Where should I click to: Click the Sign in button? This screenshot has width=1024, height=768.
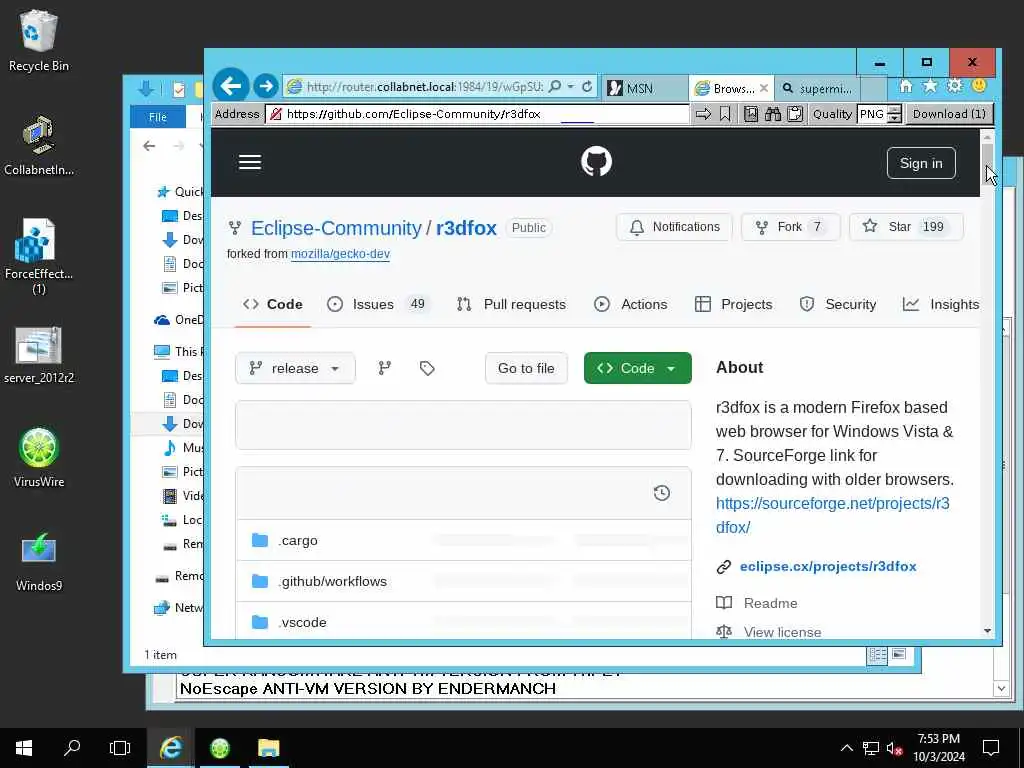point(921,163)
